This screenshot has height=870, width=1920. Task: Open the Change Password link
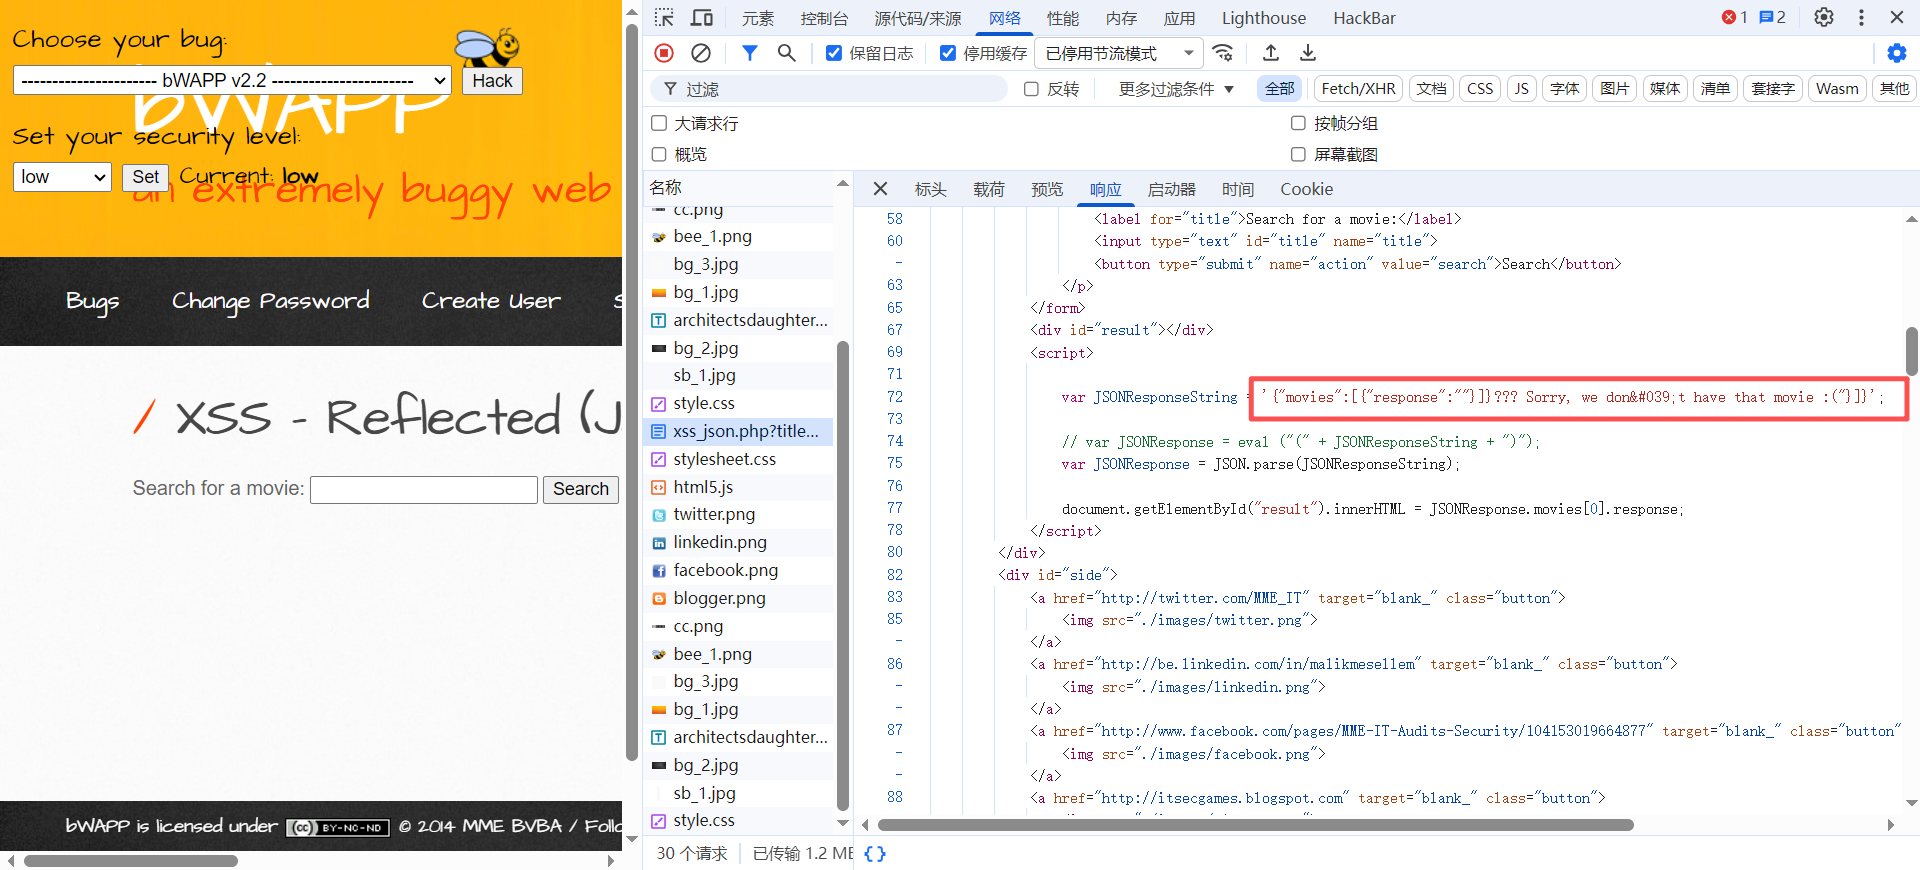(270, 301)
